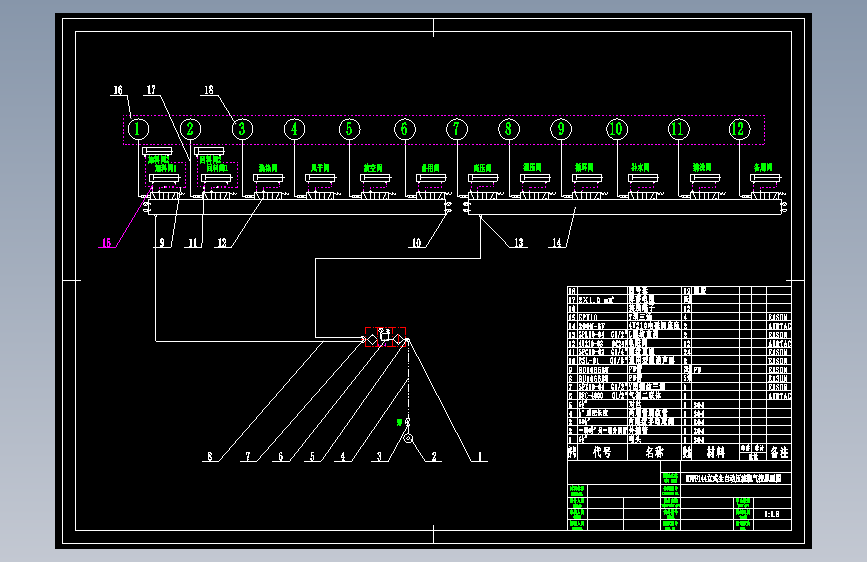
Task: Click the green 真空阀 valve label
Action: pyautogui.click(x=373, y=168)
